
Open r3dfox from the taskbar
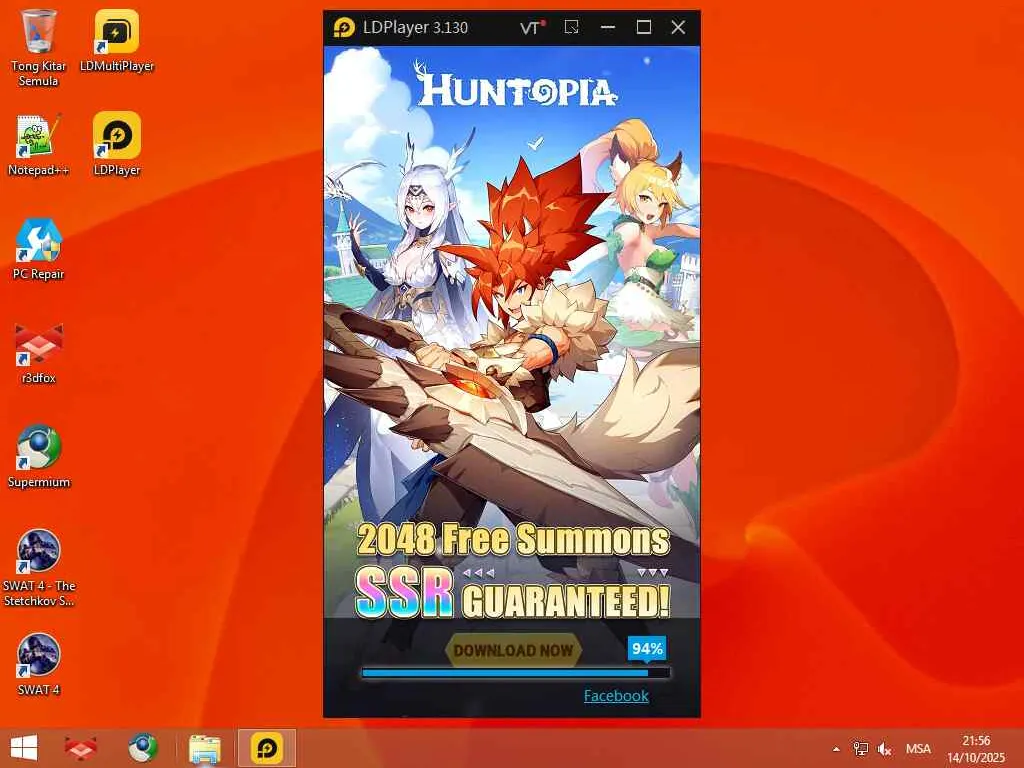pos(81,748)
